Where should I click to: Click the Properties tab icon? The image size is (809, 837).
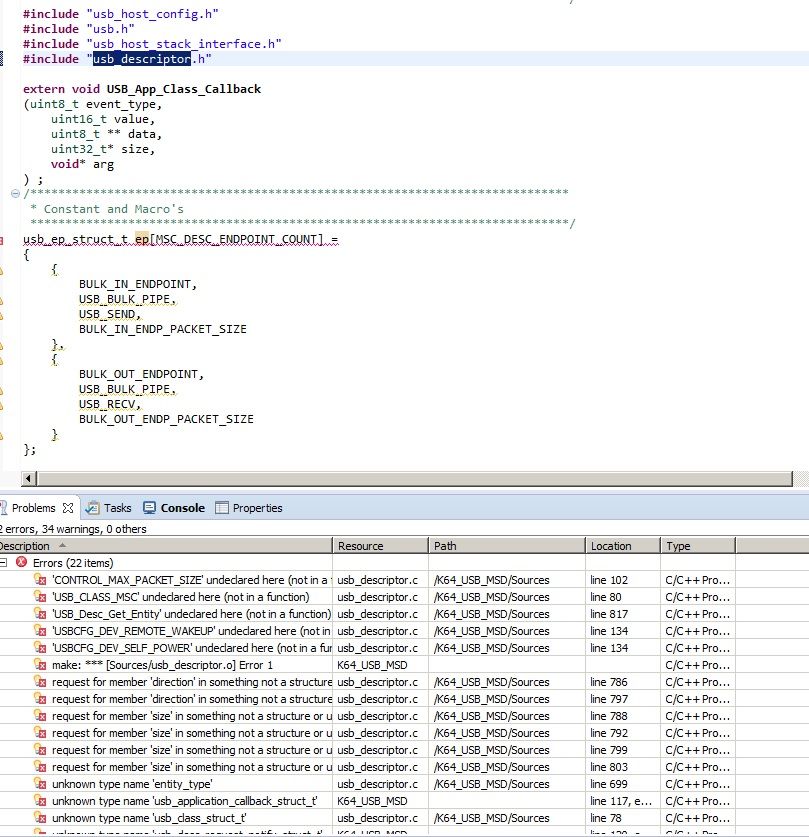pos(221,508)
